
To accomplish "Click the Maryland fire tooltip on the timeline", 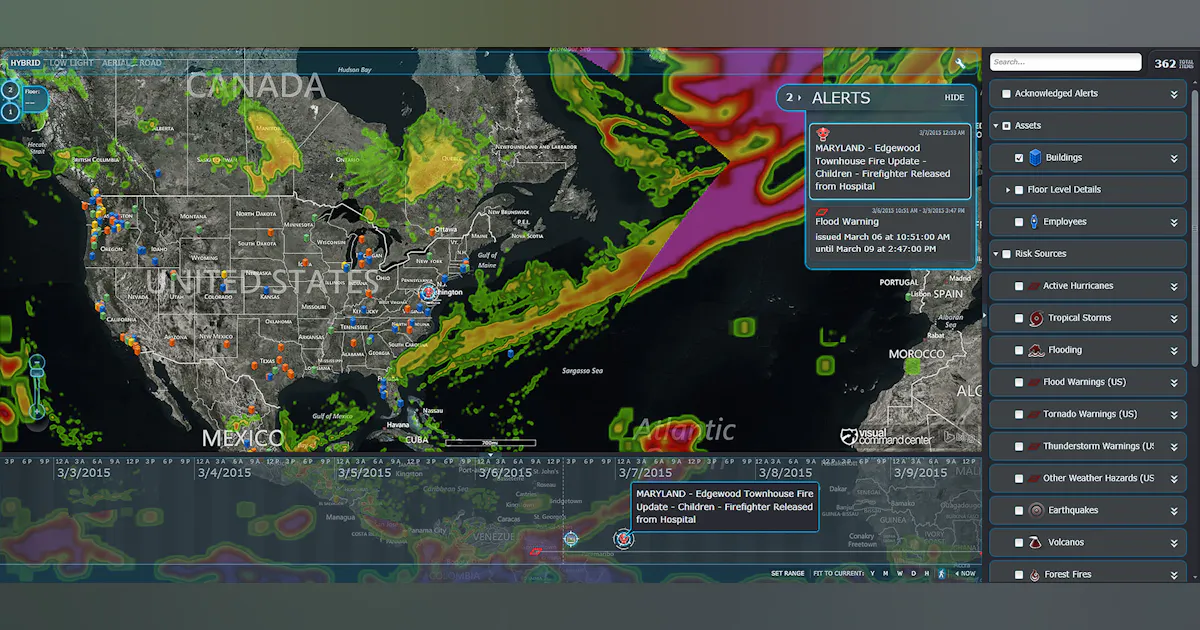I will pyautogui.click(x=725, y=507).
